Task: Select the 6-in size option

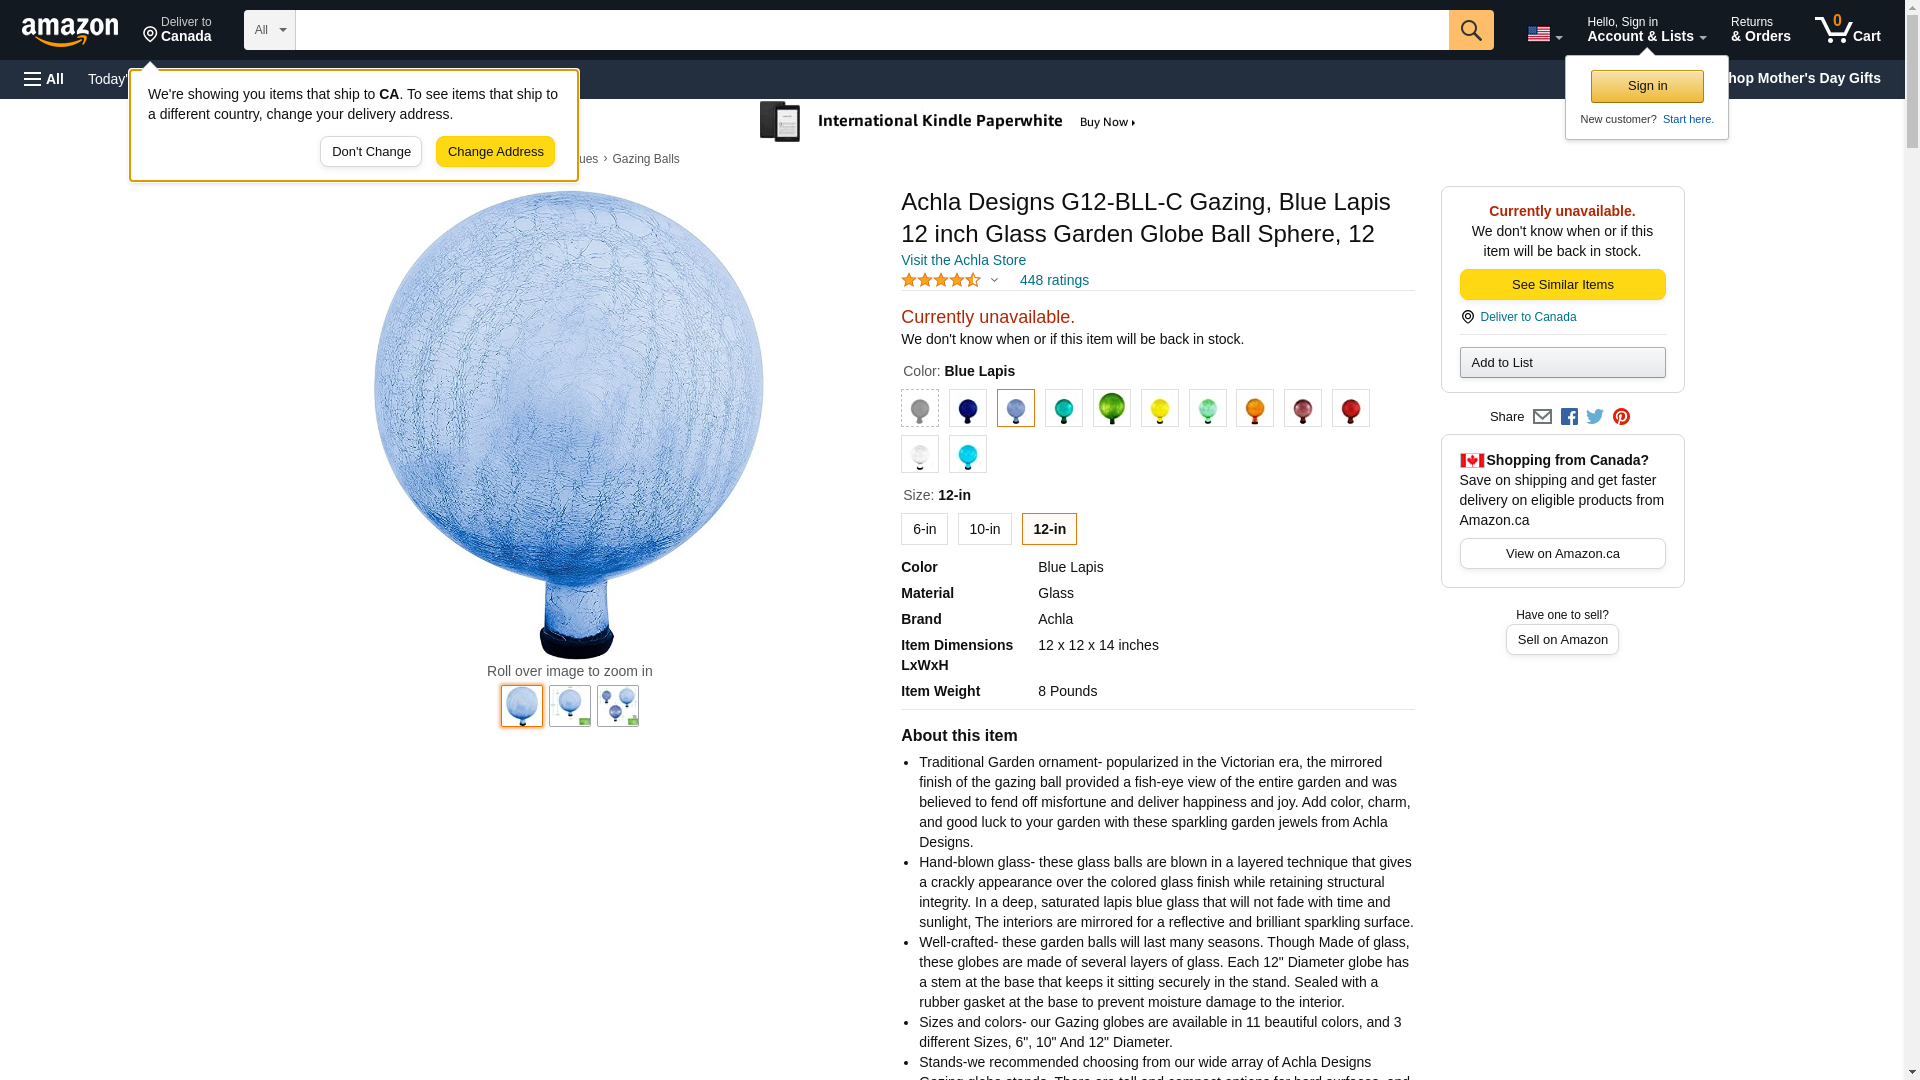Action: [924, 529]
